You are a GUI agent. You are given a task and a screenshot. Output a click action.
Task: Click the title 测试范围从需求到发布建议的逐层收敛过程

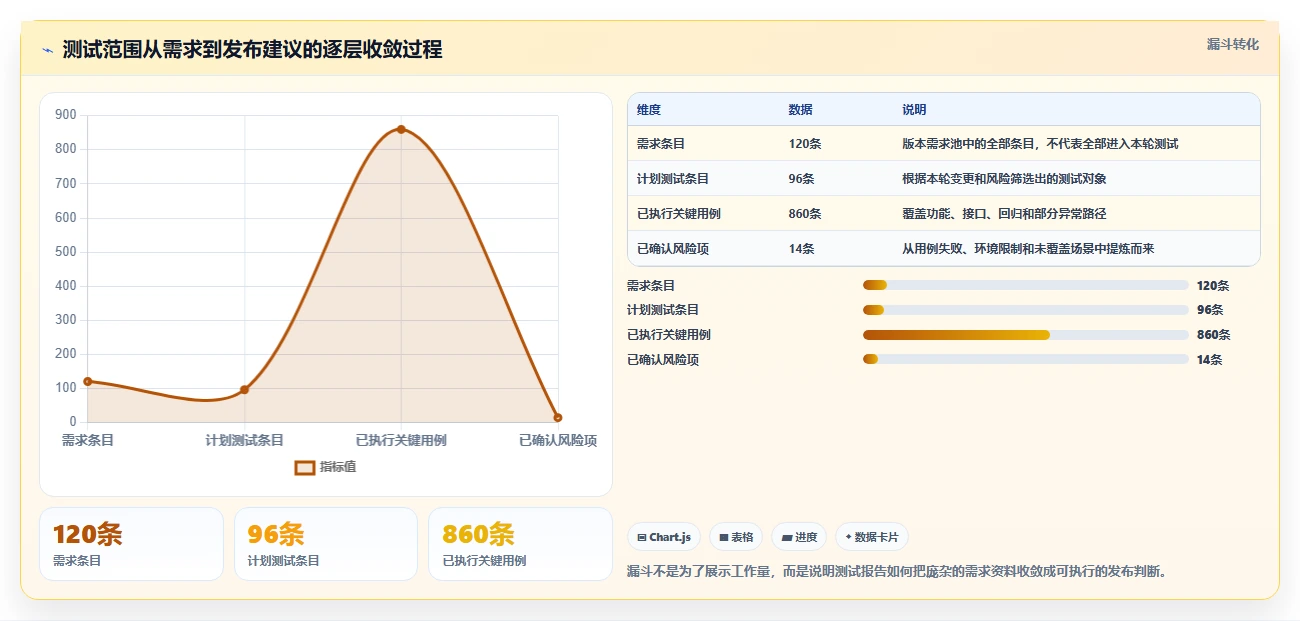click(x=252, y=50)
